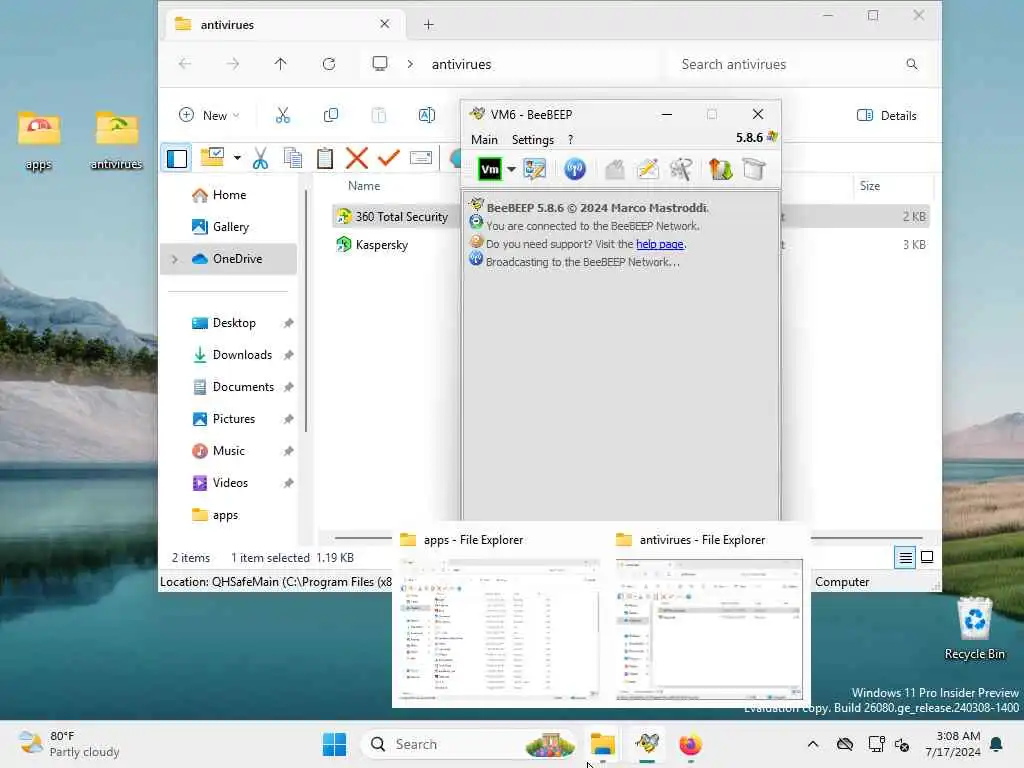Click the New button in File Explorer
This screenshot has width=1024, height=768.
(209, 116)
